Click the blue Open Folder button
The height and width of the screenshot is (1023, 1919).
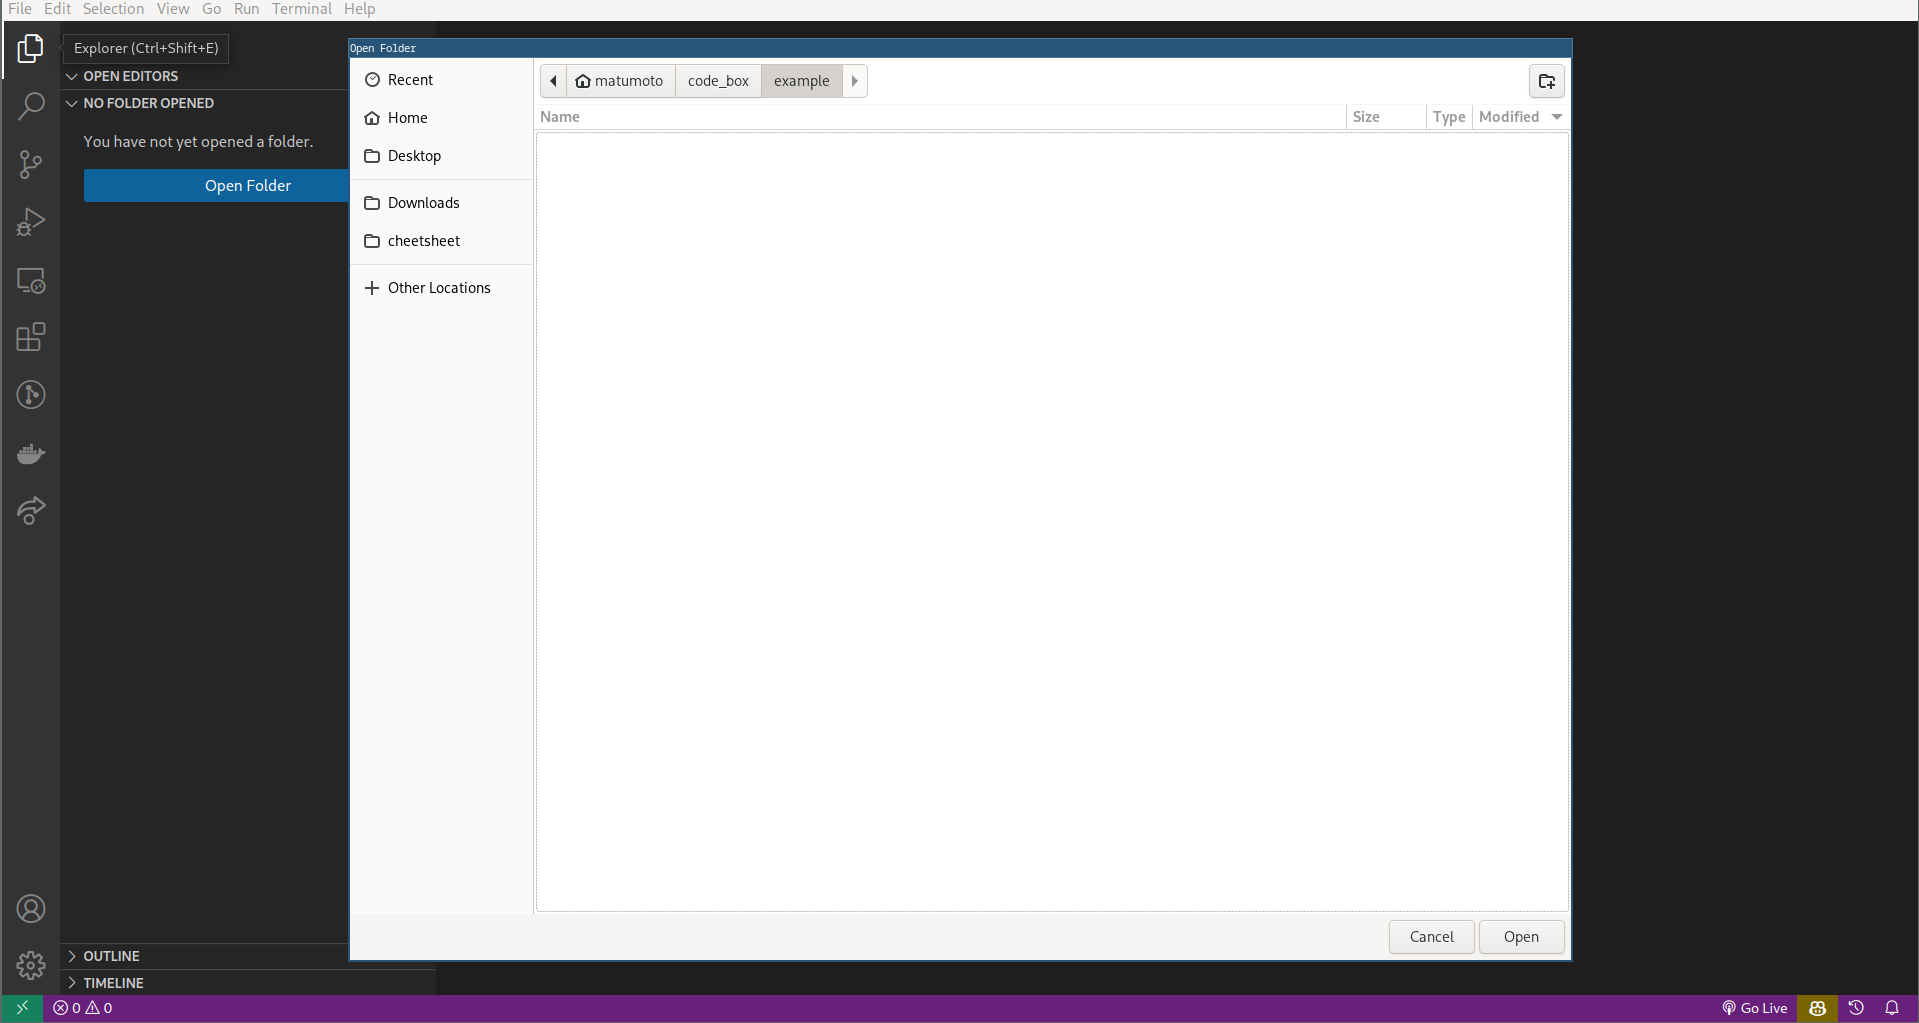[216, 185]
